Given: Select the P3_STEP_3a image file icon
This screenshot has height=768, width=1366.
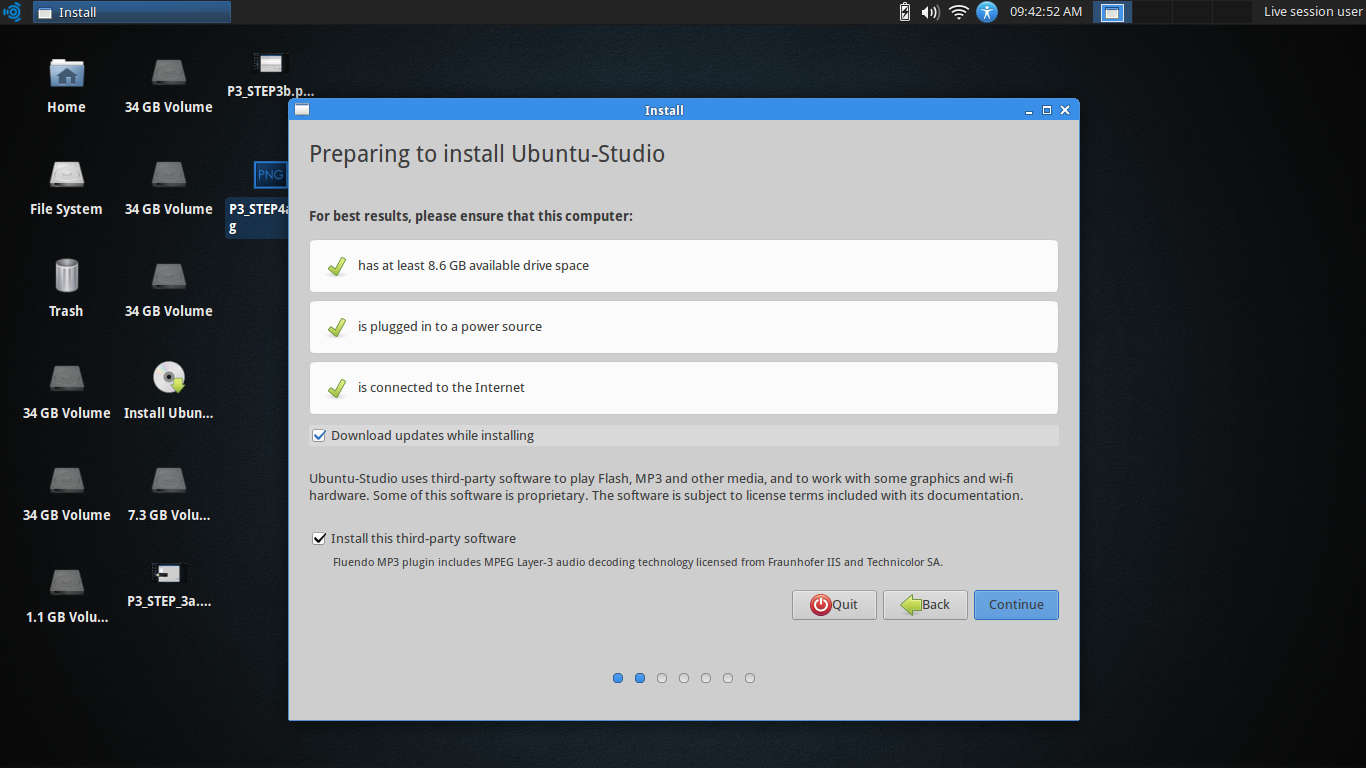Looking at the screenshot, I should pos(168,574).
